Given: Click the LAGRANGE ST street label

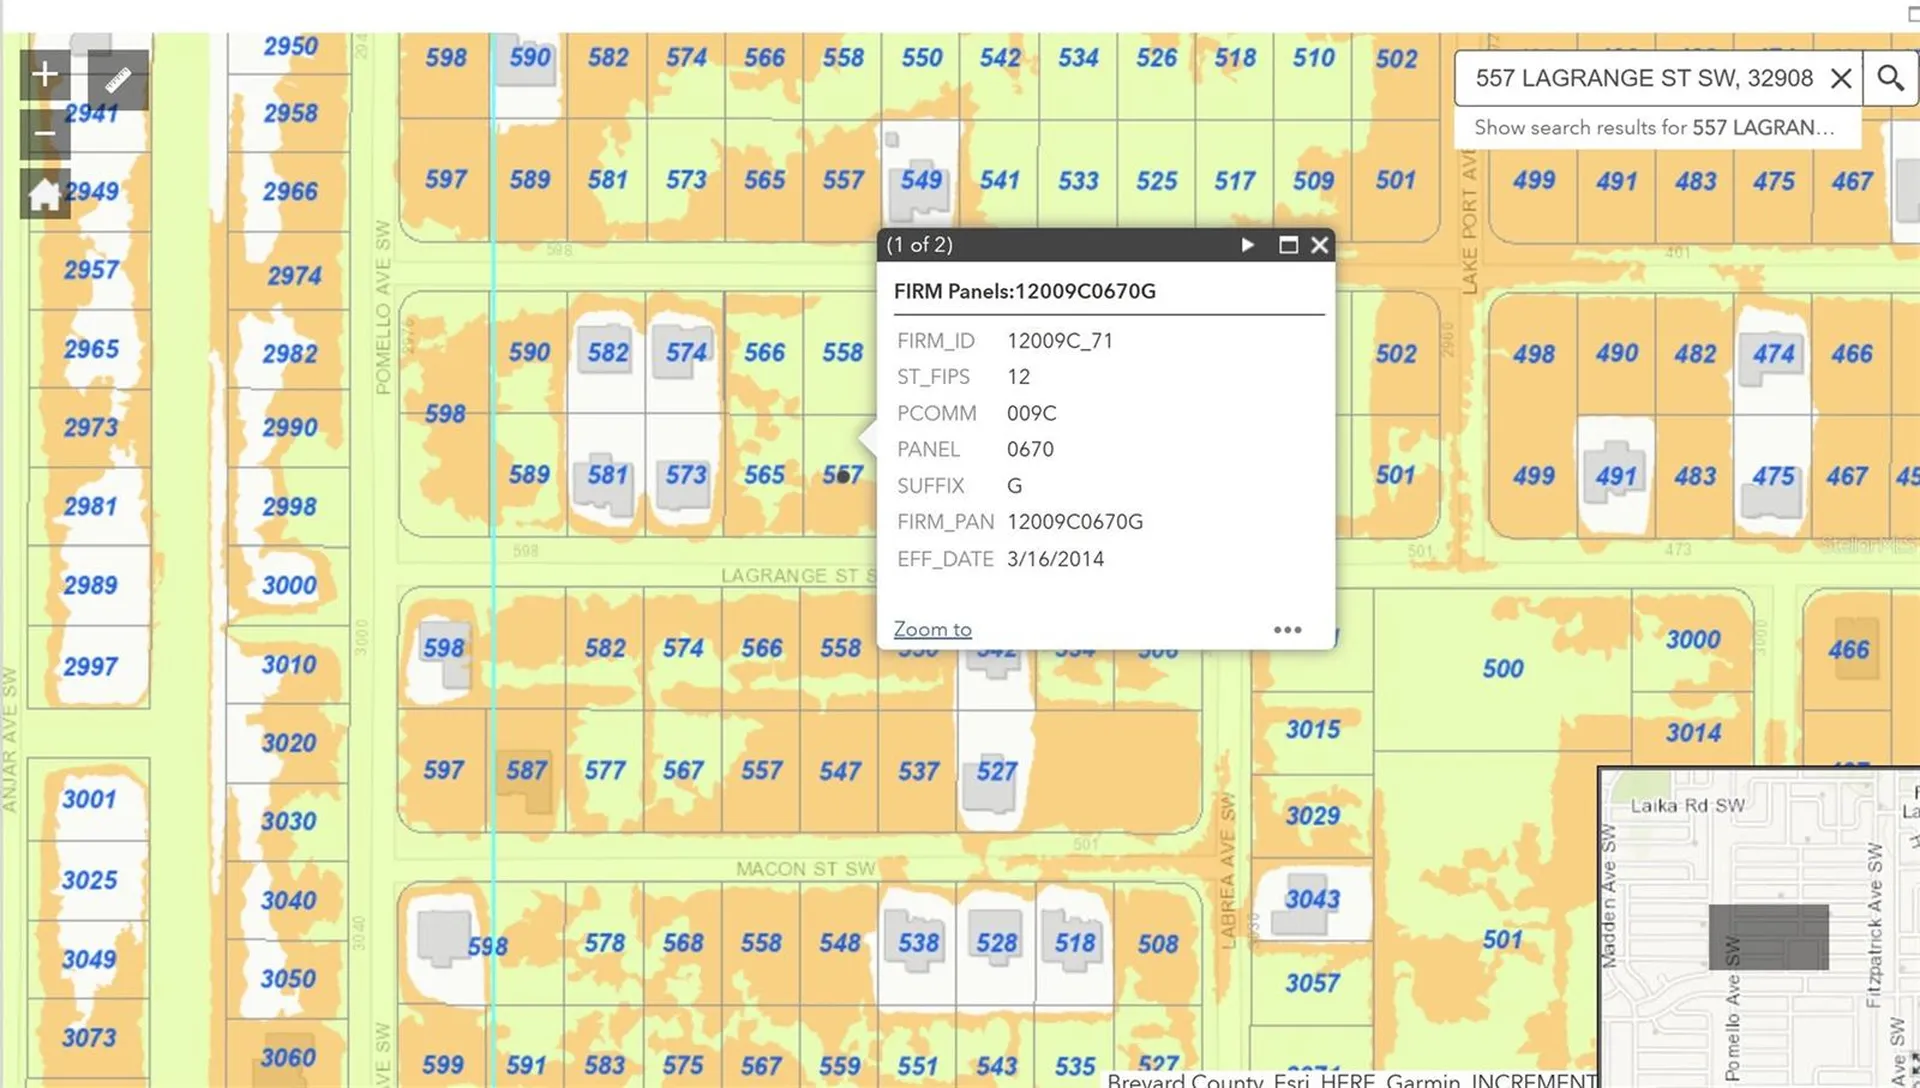Looking at the screenshot, I should coord(798,576).
